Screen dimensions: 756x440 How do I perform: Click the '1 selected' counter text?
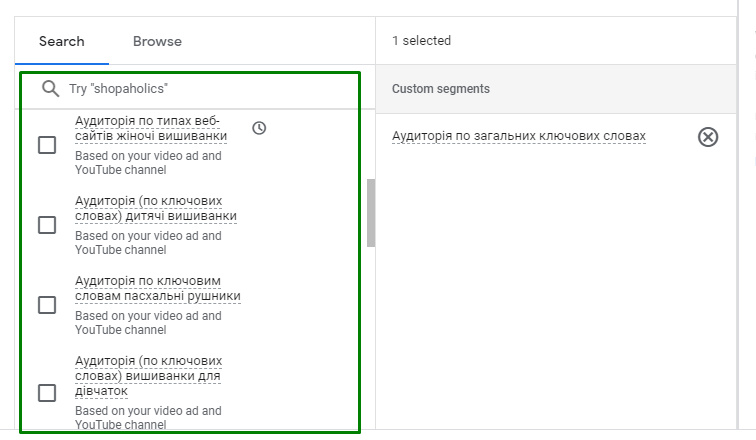(x=421, y=41)
